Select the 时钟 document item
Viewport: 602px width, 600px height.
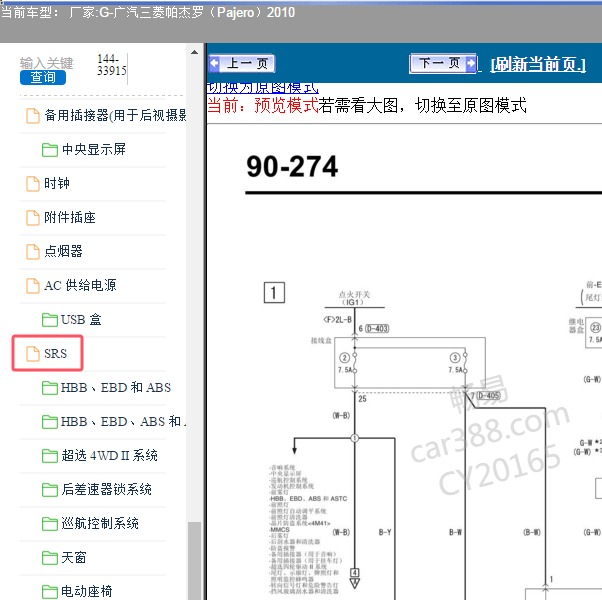[48, 183]
